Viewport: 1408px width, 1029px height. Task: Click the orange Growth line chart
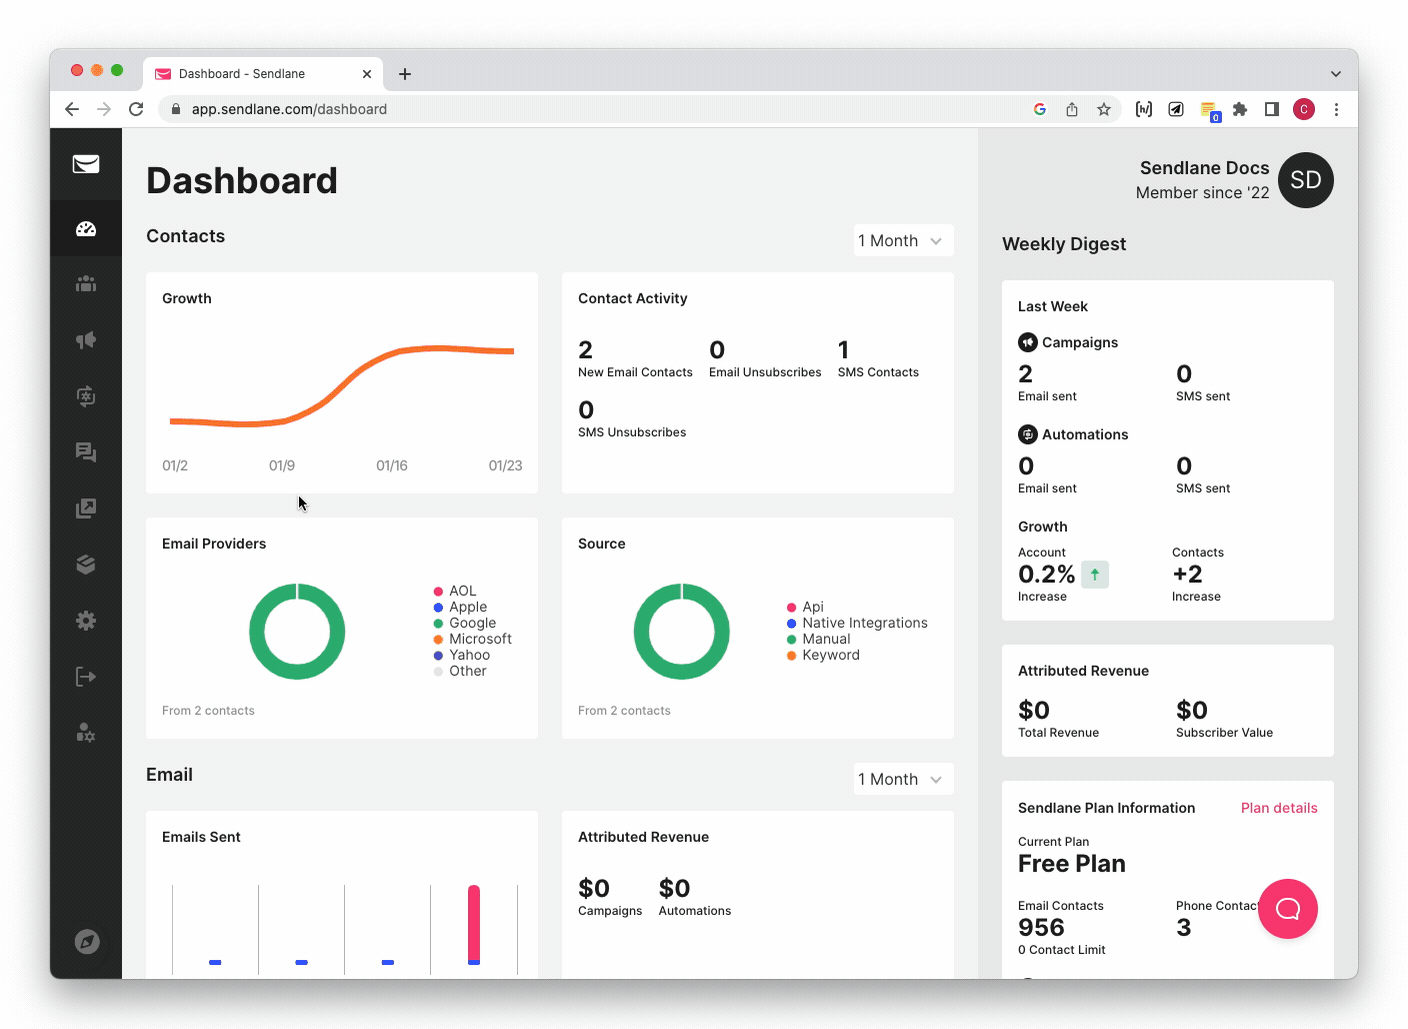coord(342,386)
